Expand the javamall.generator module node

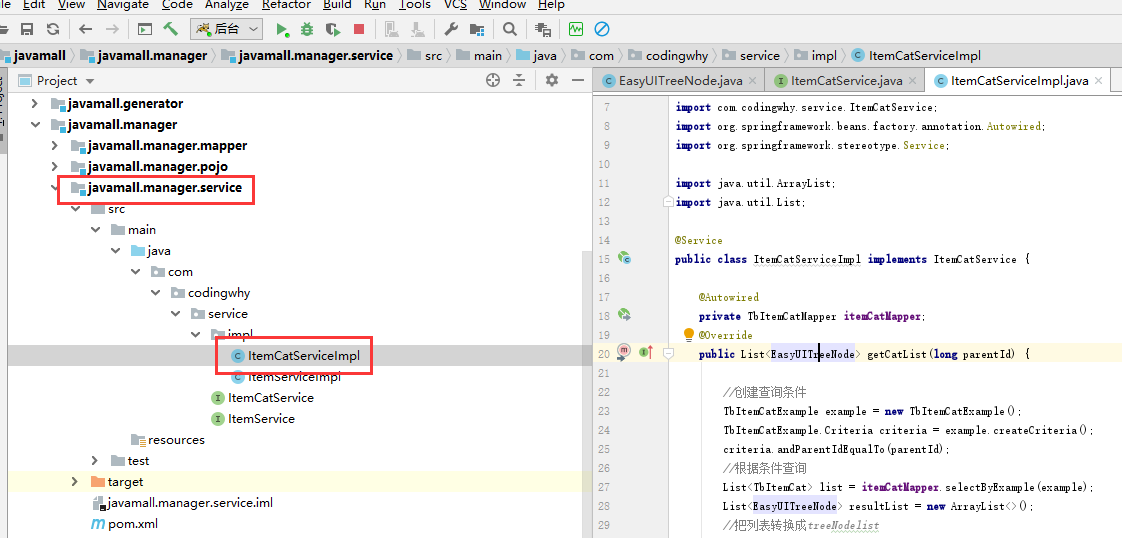point(35,104)
